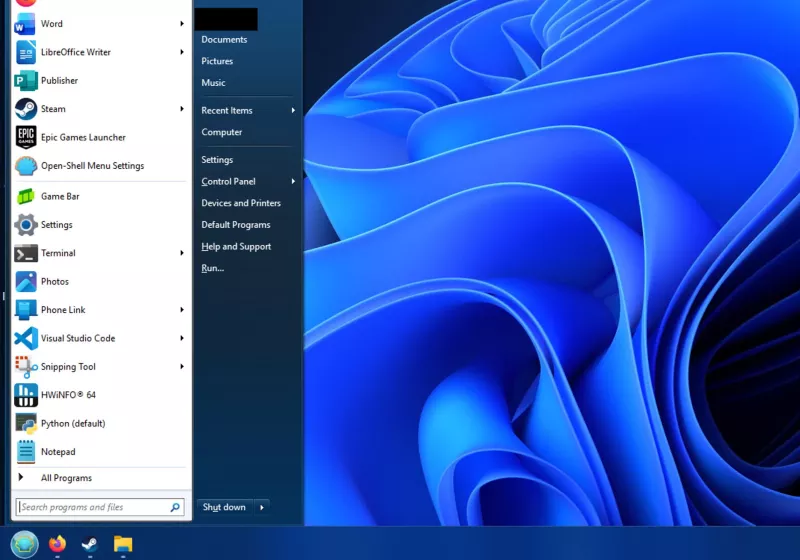Open Python (default) icon

coord(26,424)
